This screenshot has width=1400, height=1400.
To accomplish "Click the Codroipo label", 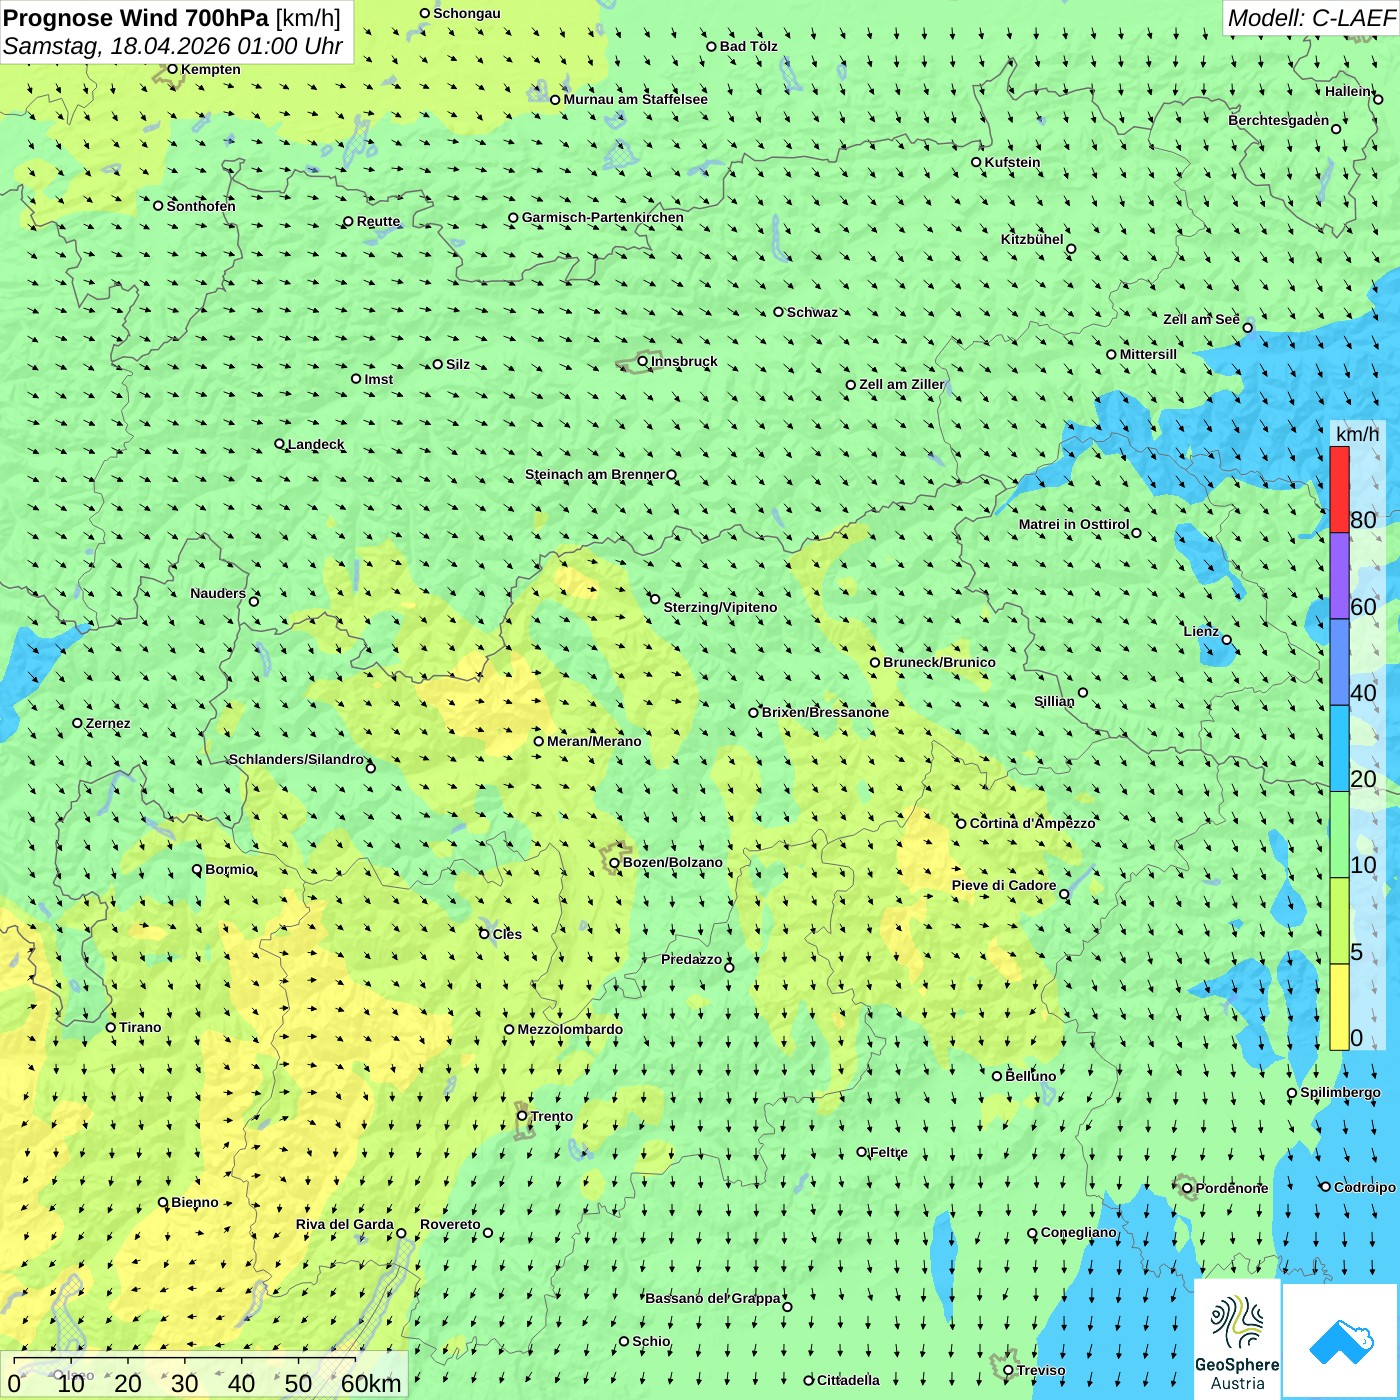I will (1365, 1187).
